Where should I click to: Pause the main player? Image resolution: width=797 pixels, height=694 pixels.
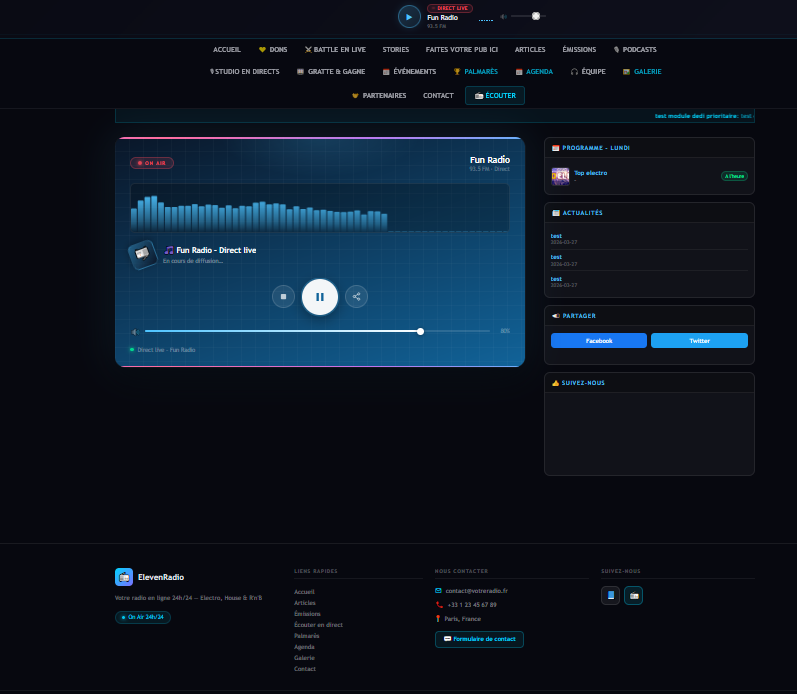(x=320, y=297)
